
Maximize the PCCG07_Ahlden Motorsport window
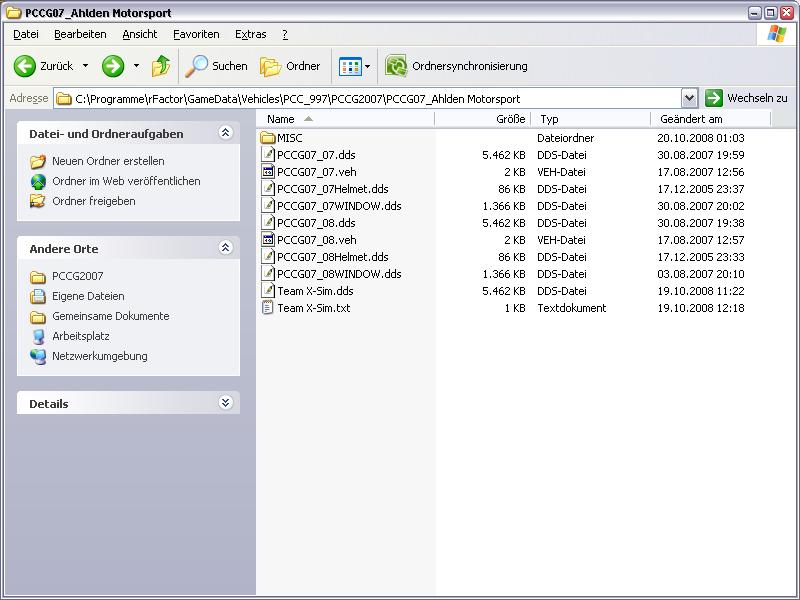[x=771, y=13]
